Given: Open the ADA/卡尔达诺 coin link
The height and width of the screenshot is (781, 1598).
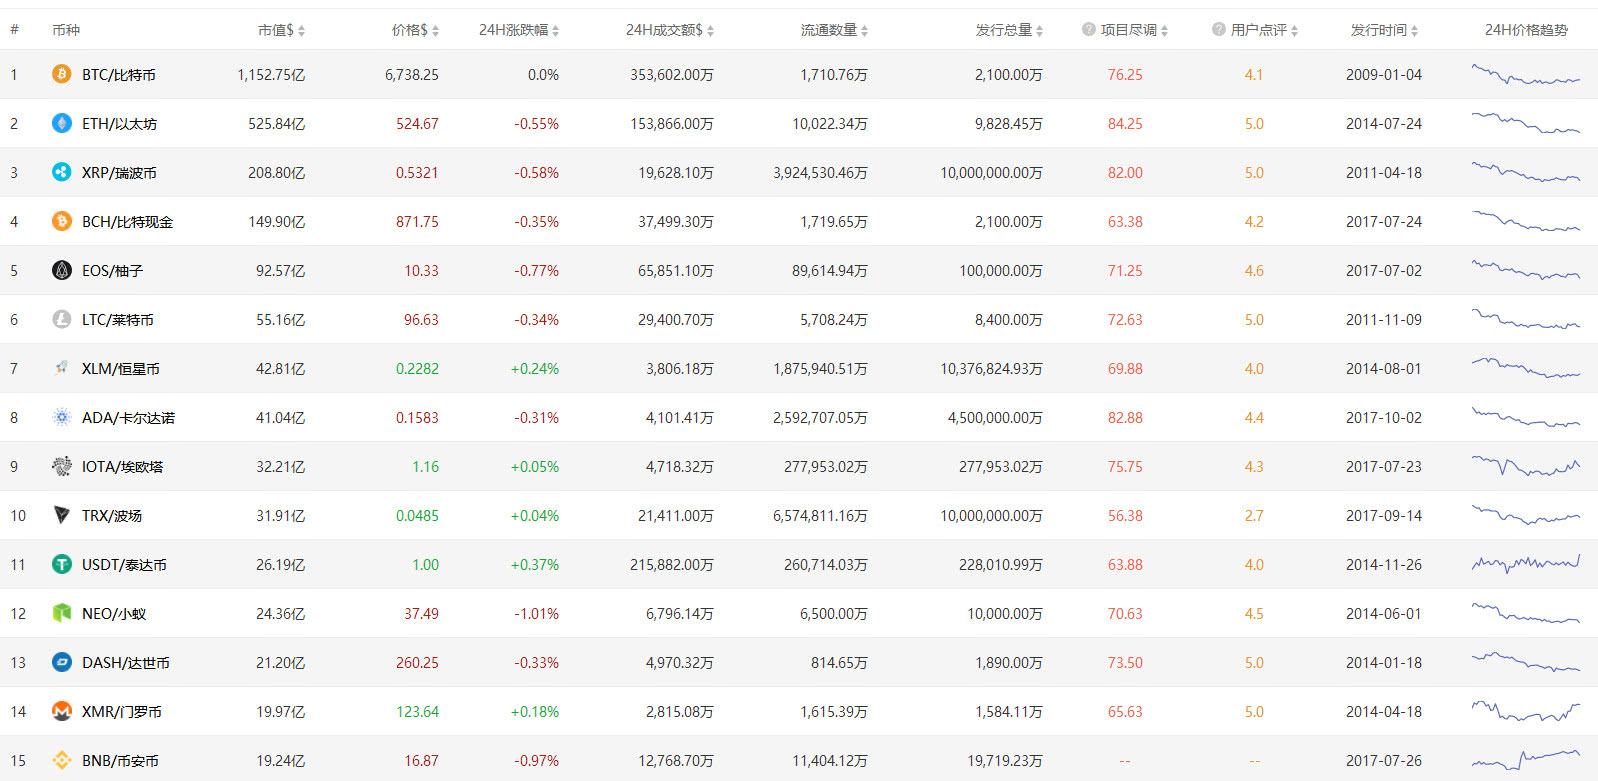Looking at the screenshot, I should 129,418.
